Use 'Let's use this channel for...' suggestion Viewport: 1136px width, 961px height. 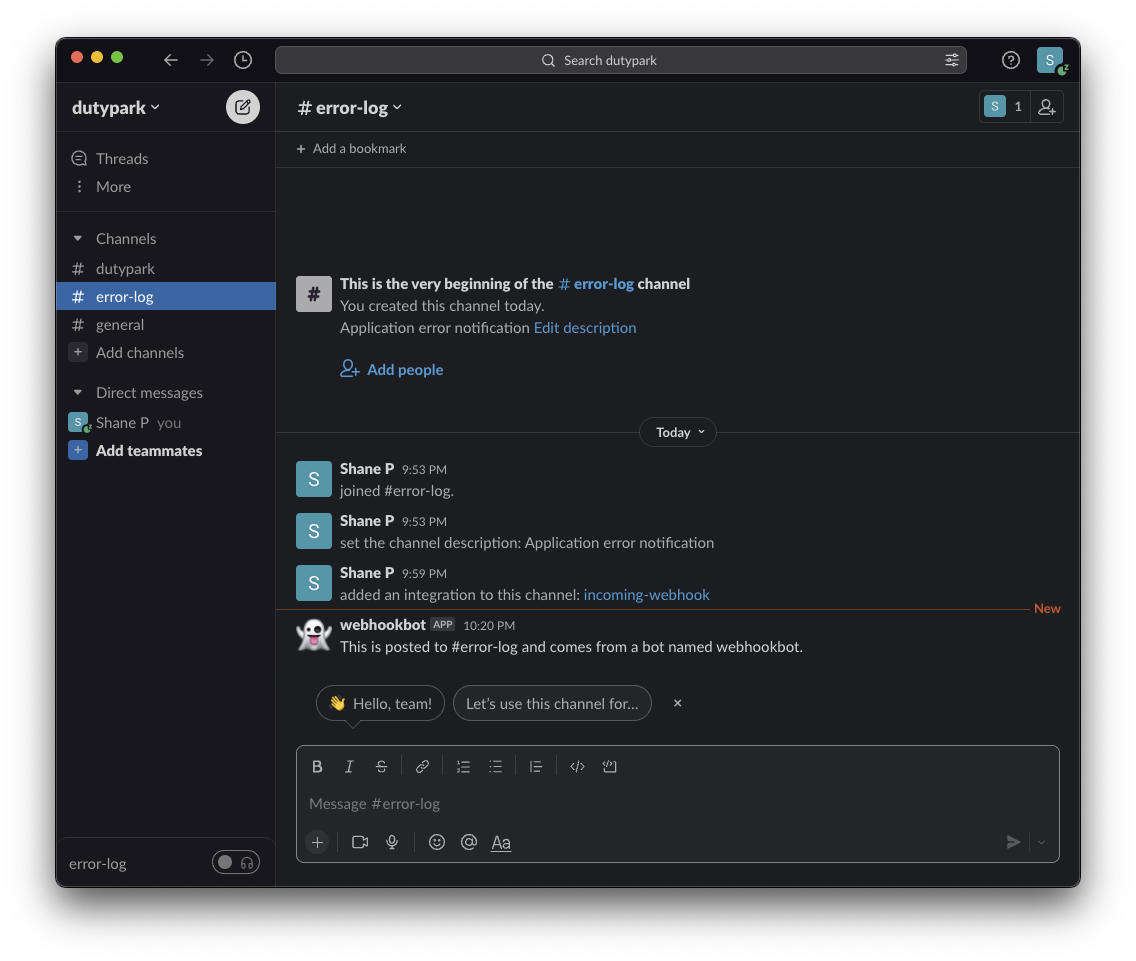click(x=552, y=703)
